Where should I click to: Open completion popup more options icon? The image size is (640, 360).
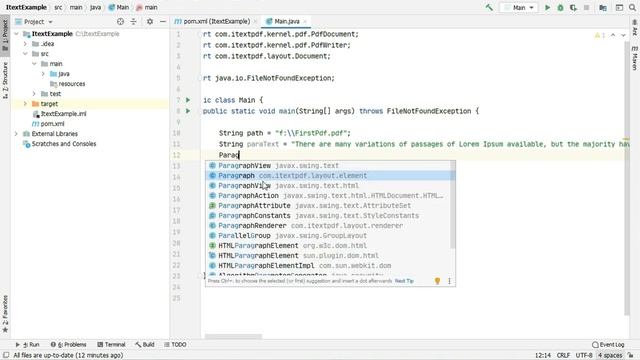tap(449, 281)
